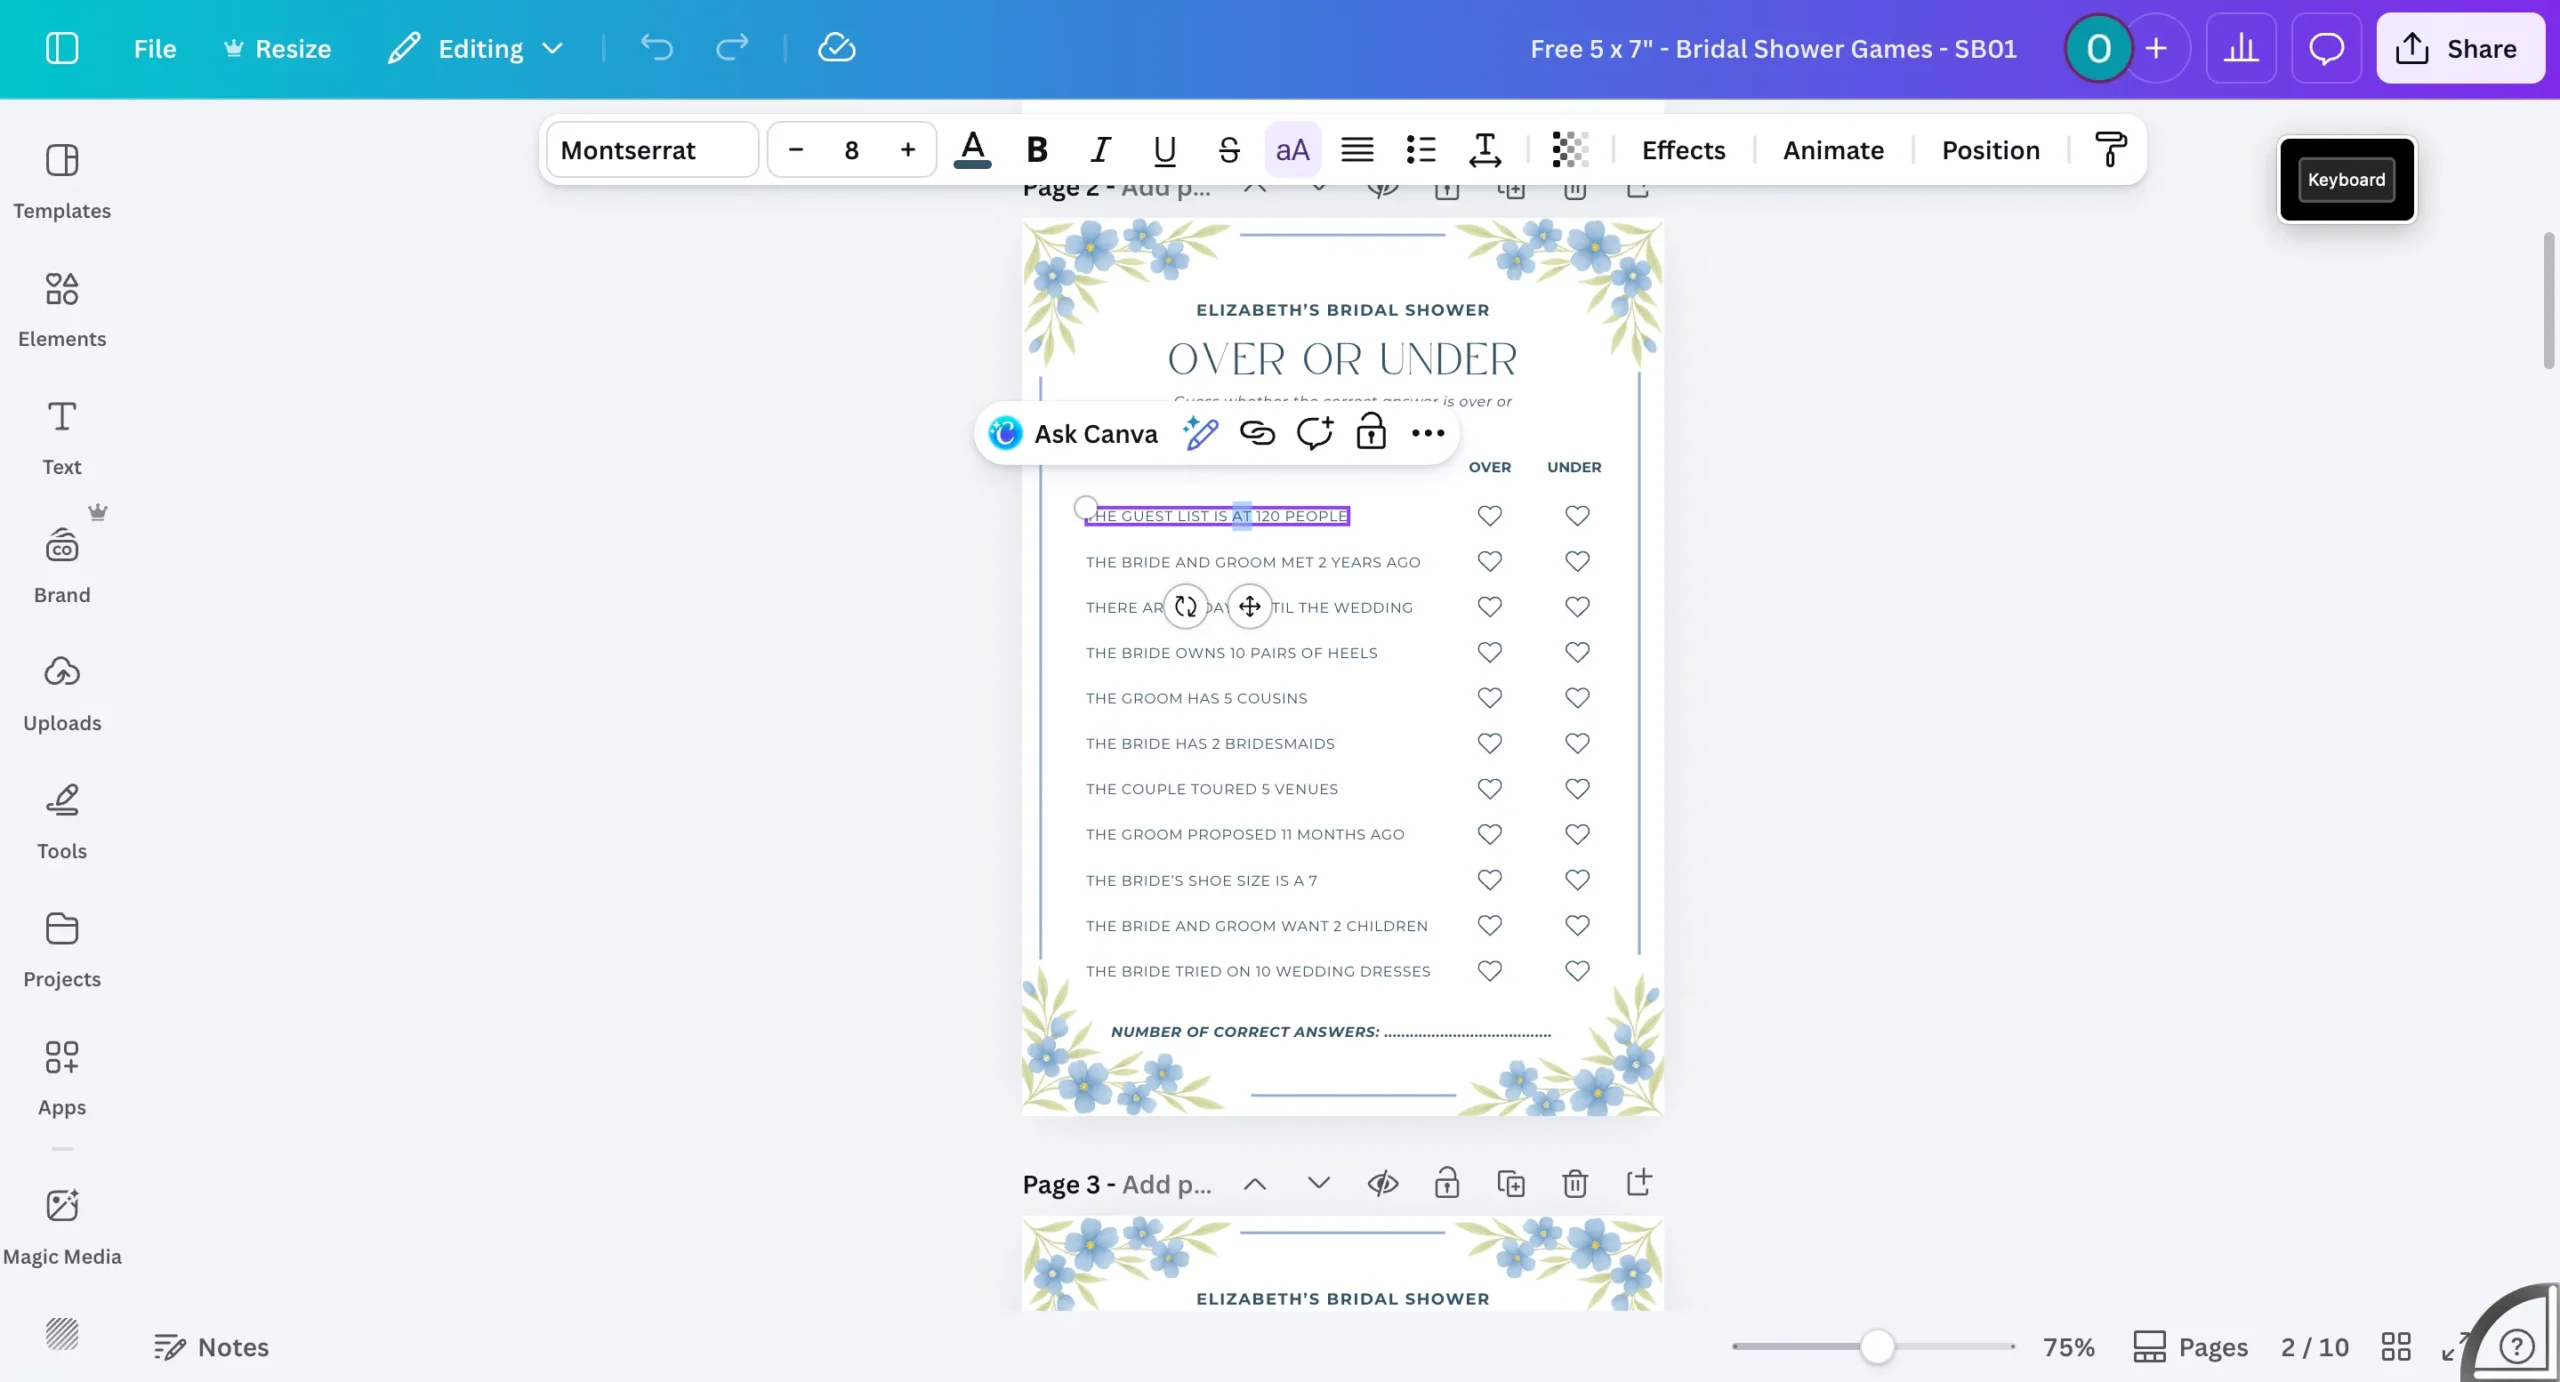Click the text spacing icon
2560x1382 pixels.
pyautogui.click(x=1485, y=150)
